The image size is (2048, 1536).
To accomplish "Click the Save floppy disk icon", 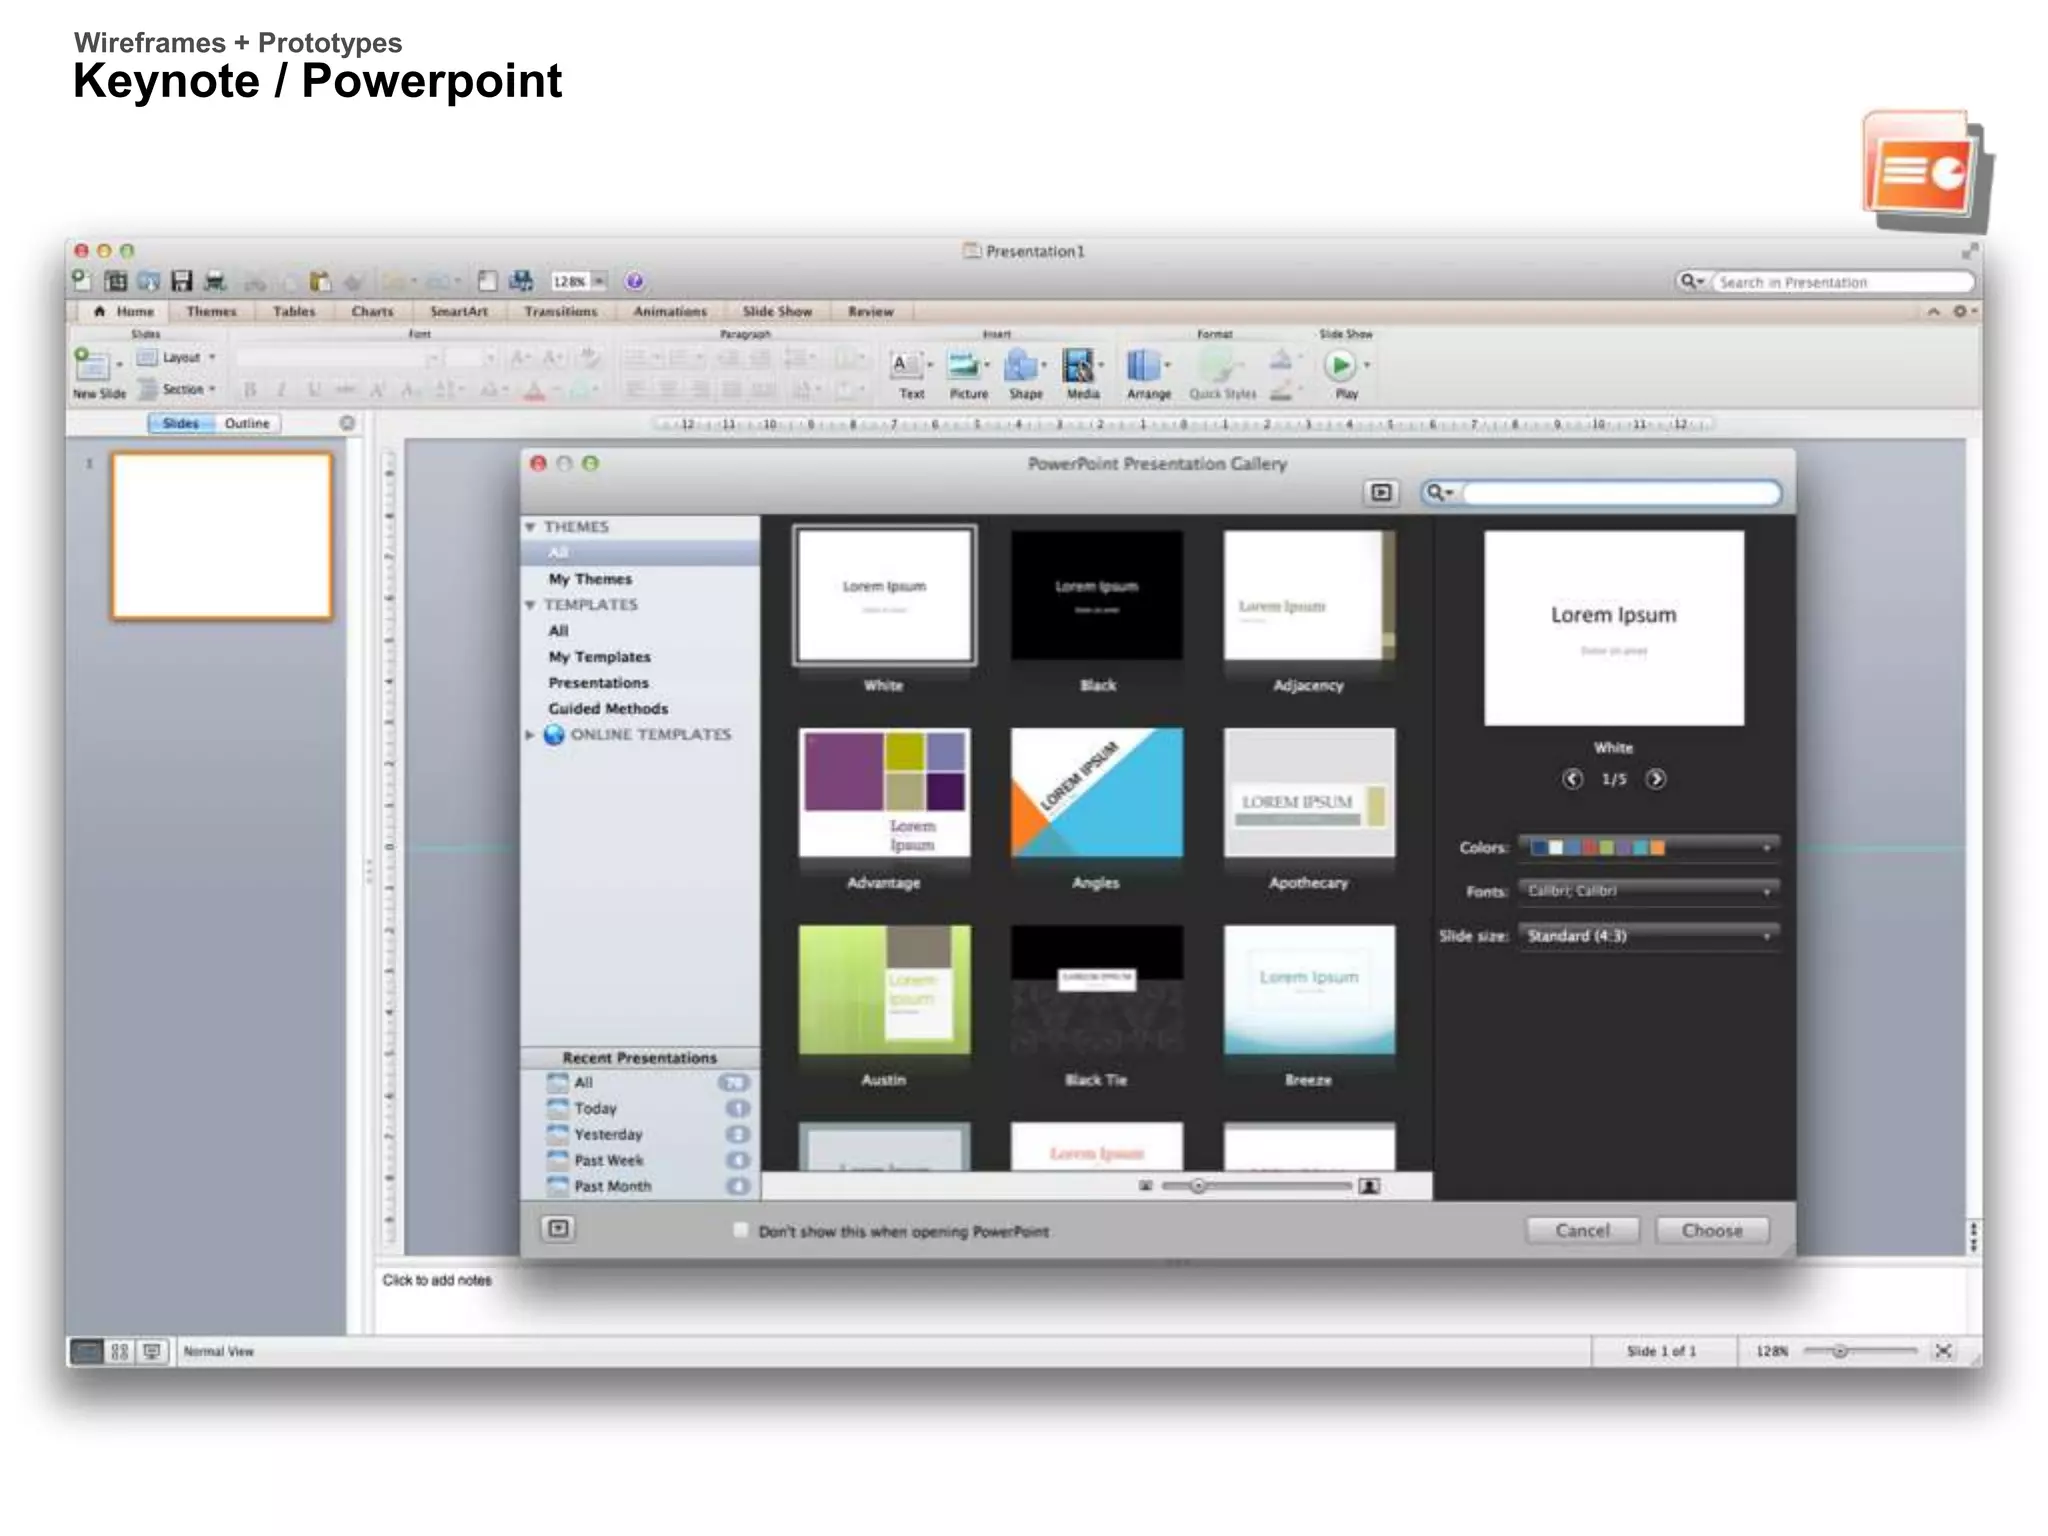I will click(x=181, y=281).
